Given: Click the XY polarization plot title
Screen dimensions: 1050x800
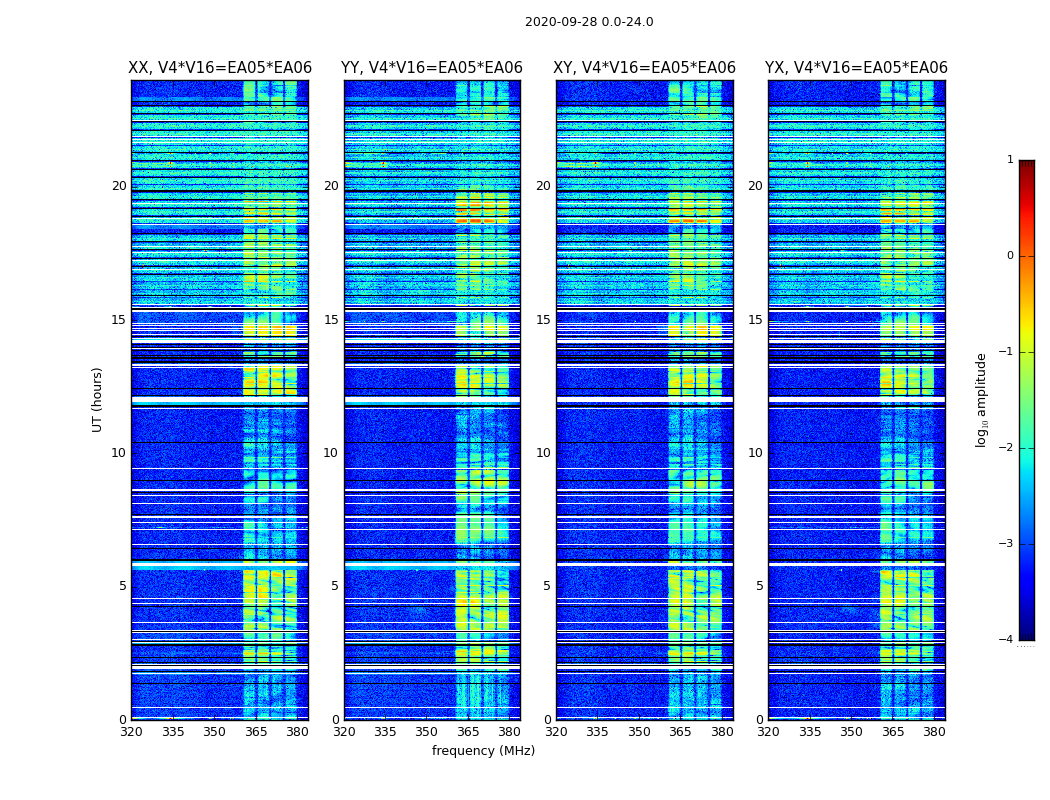Looking at the screenshot, I should [x=644, y=68].
